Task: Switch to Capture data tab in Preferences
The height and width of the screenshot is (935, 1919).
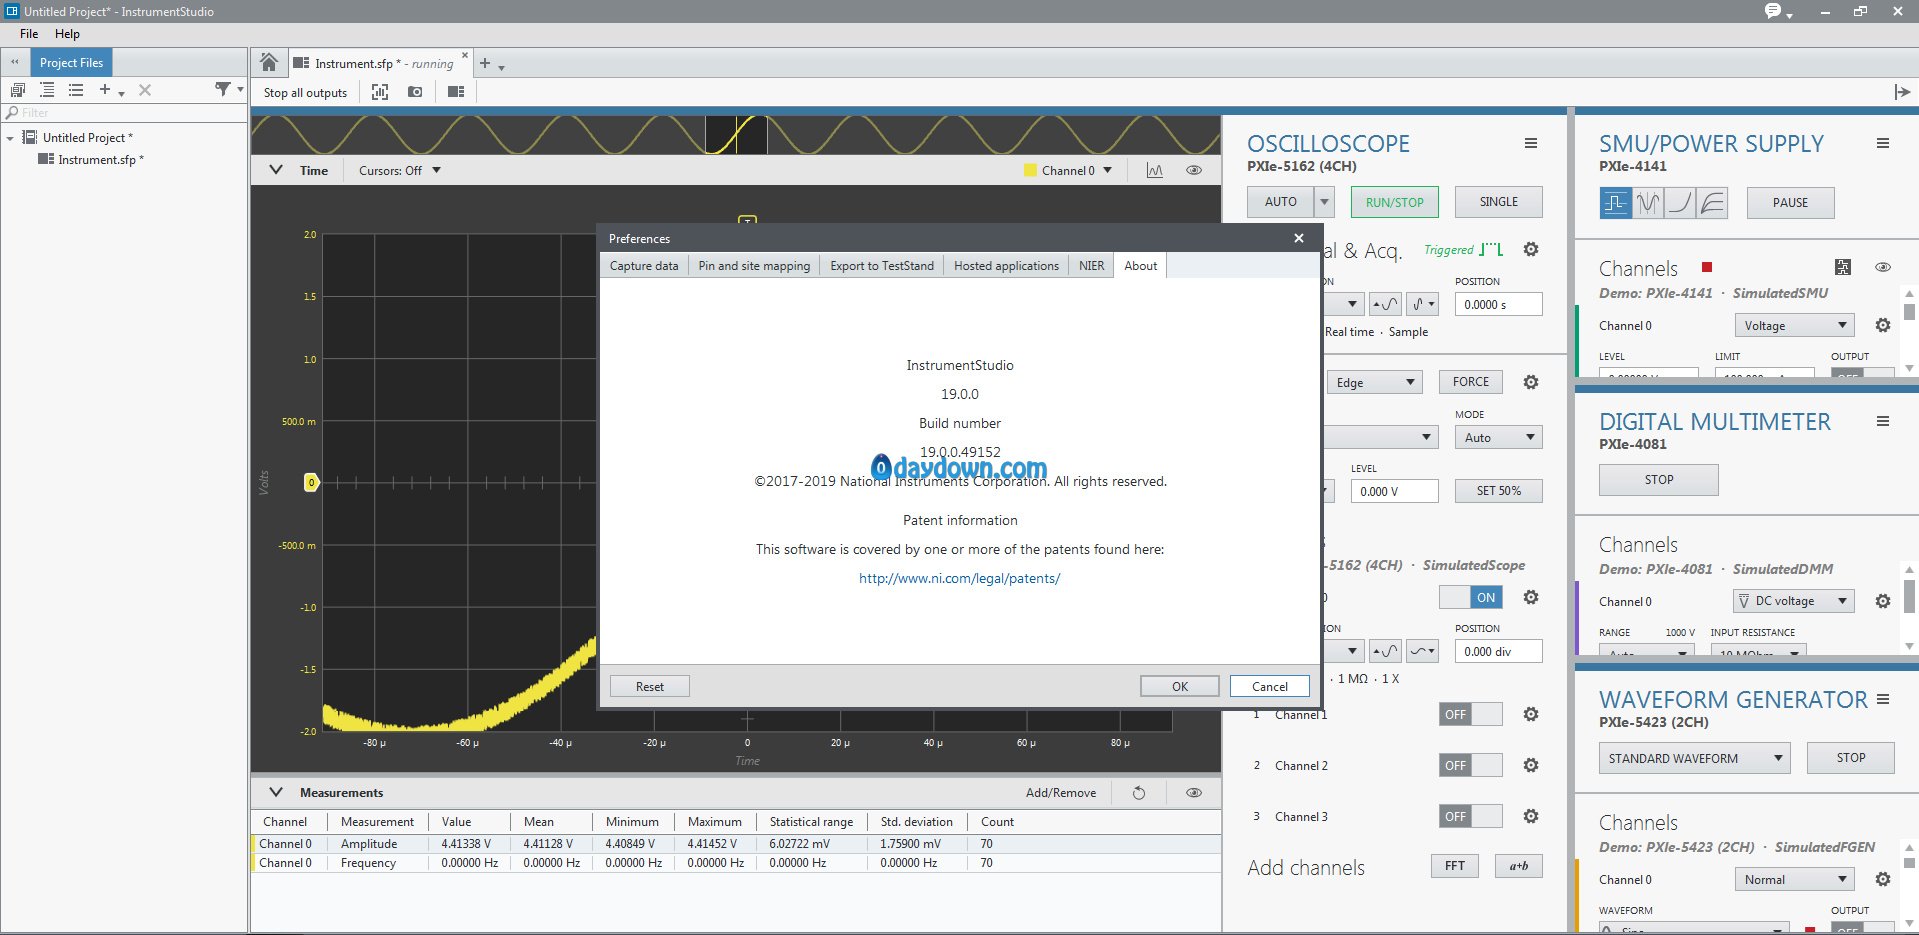Action: pyautogui.click(x=644, y=266)
